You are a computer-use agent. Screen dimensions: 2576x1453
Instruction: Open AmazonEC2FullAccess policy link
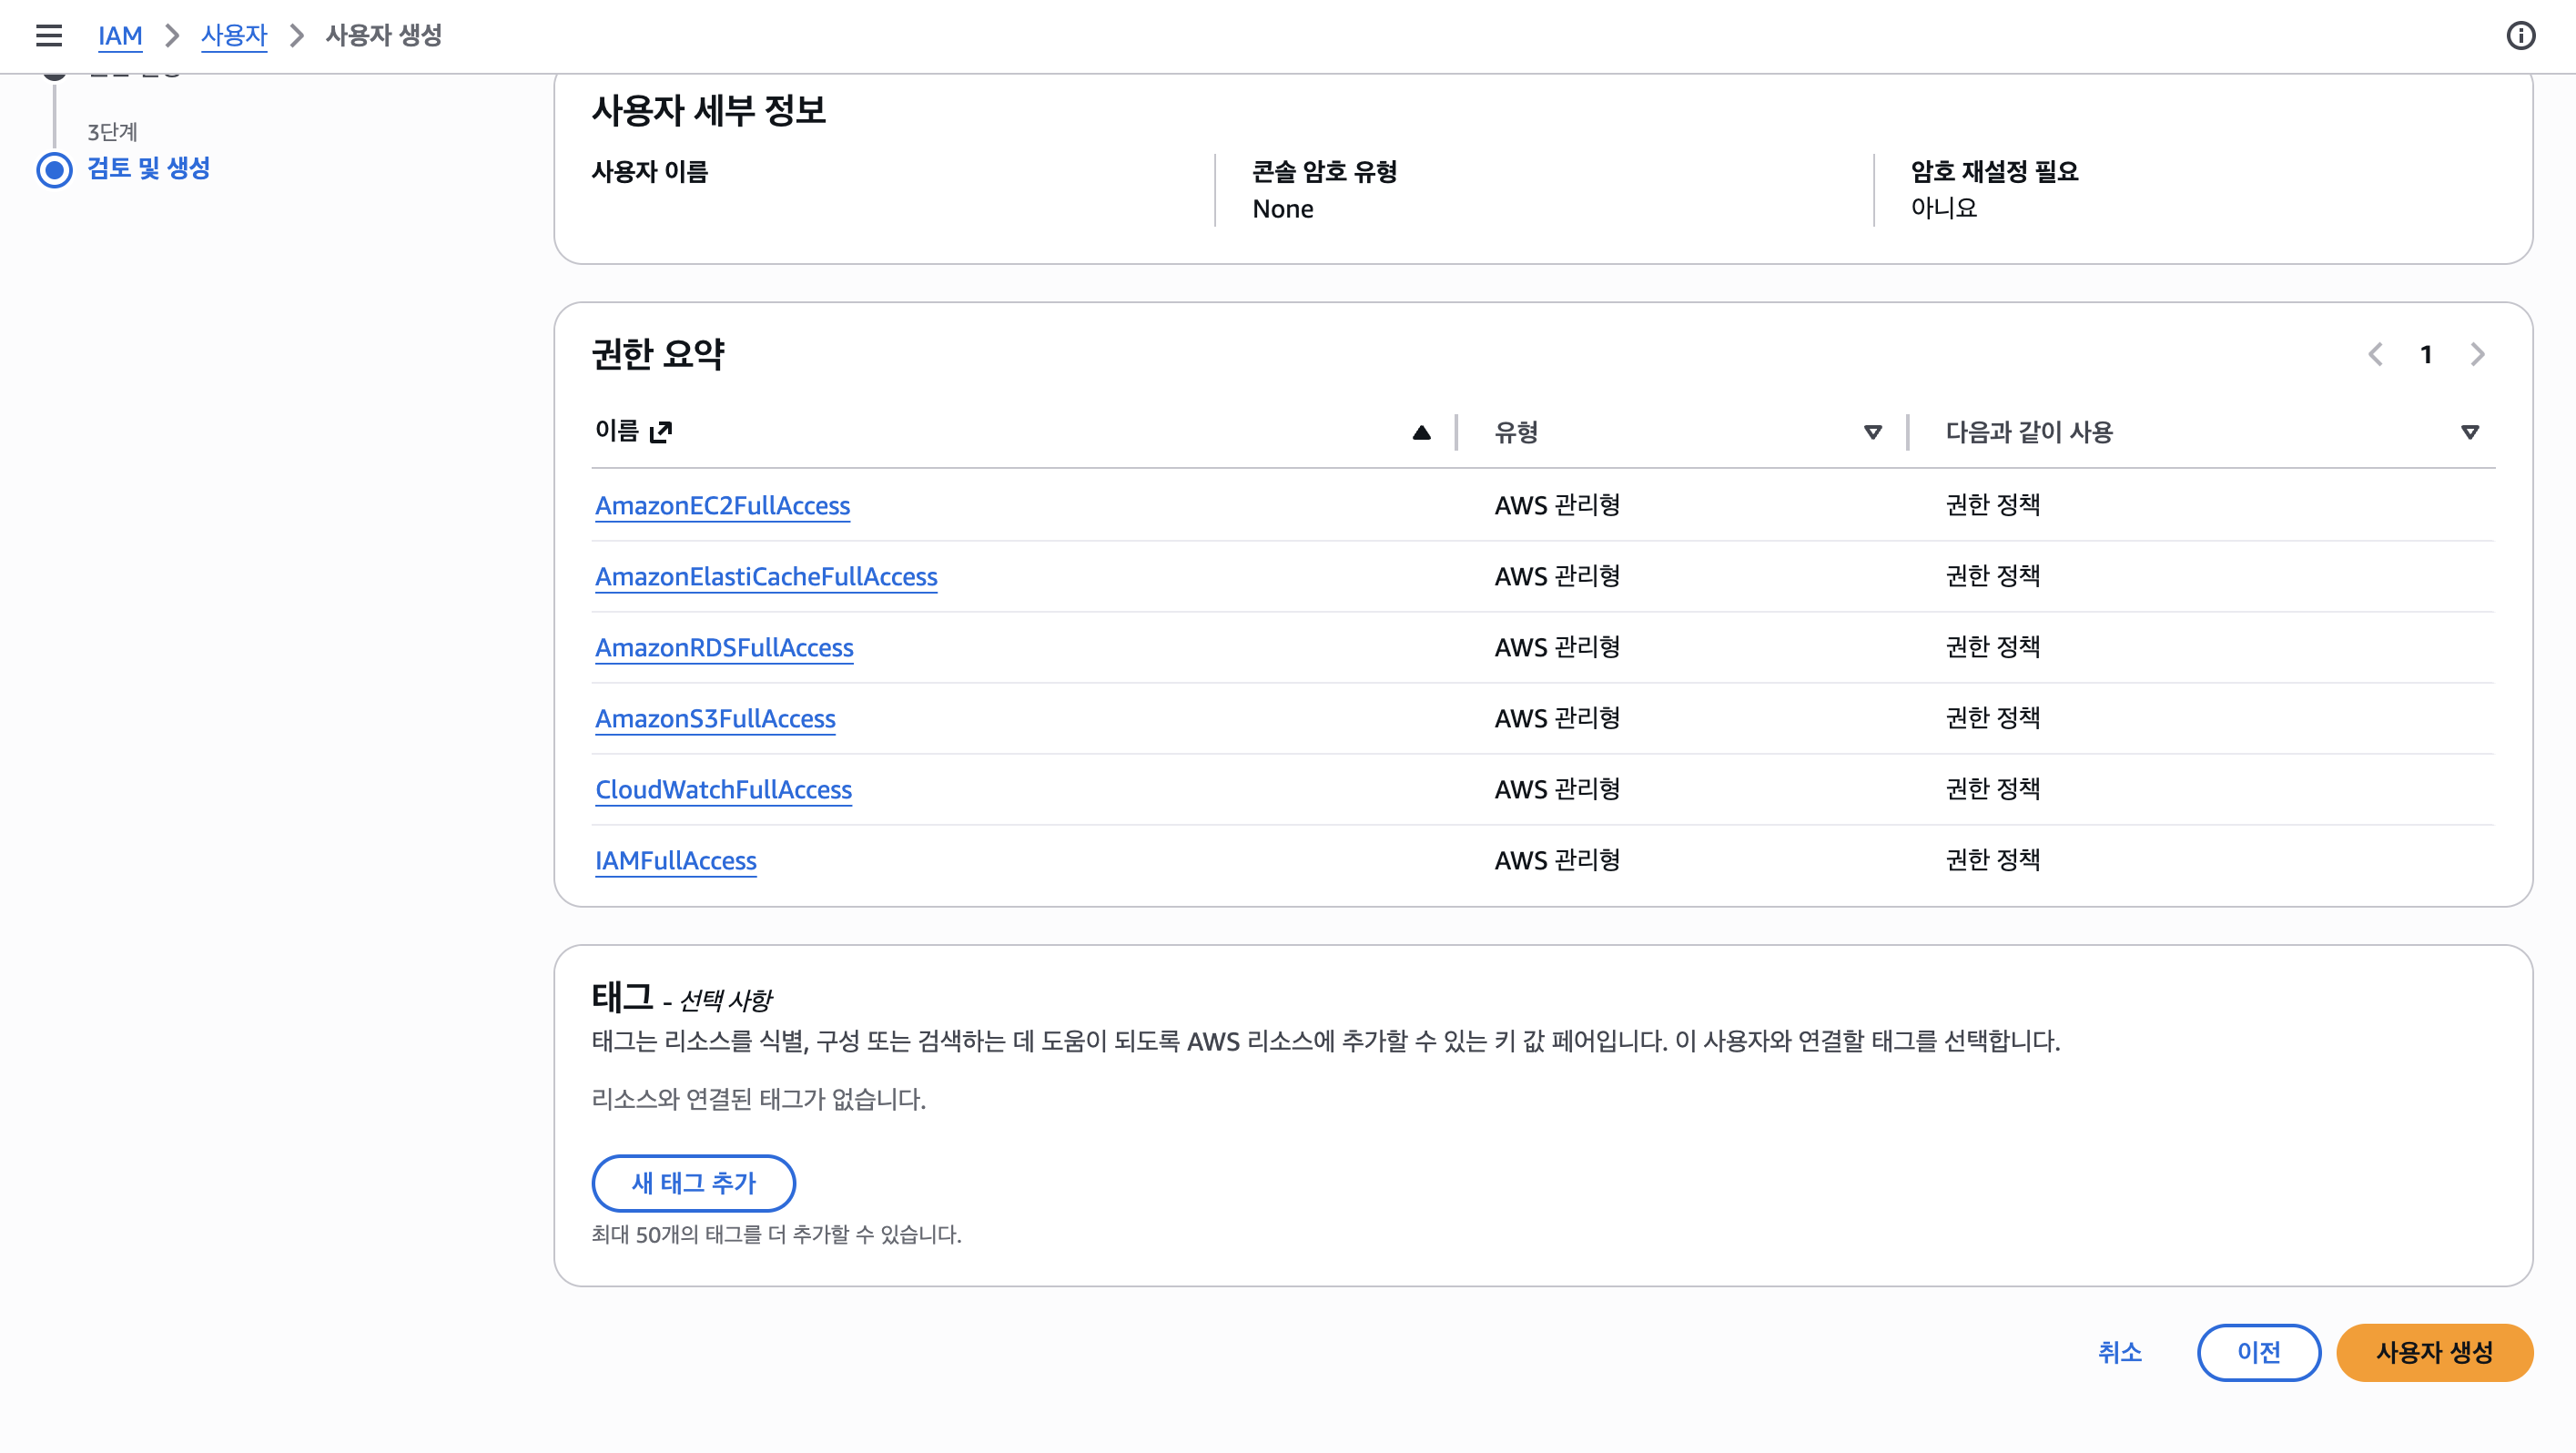tap(722, 505)
